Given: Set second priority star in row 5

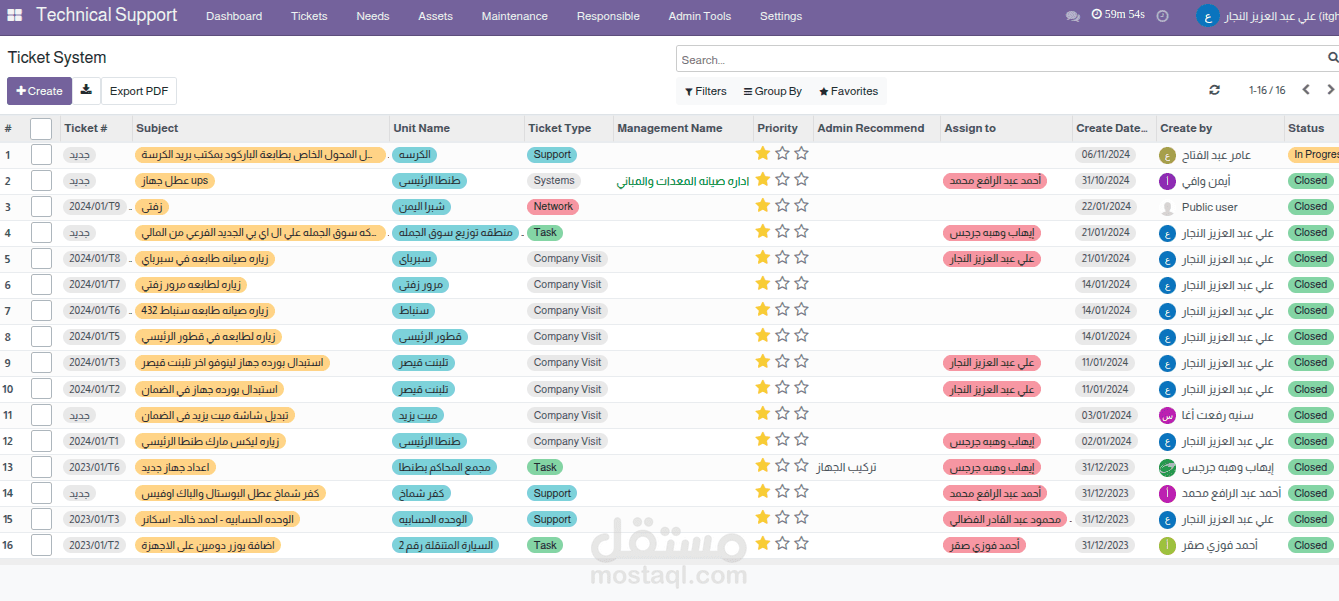Looking at the screenshot, I should 782,258.
